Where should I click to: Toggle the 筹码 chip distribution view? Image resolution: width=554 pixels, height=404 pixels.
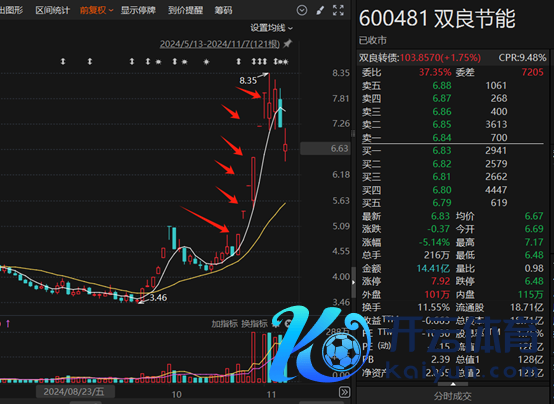click(223, 10)
